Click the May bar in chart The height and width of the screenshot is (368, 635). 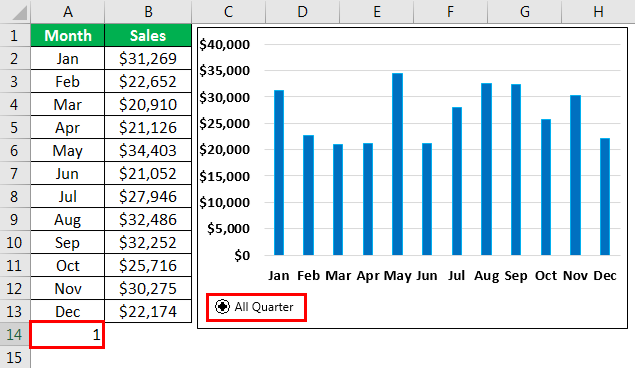(397, 164)
